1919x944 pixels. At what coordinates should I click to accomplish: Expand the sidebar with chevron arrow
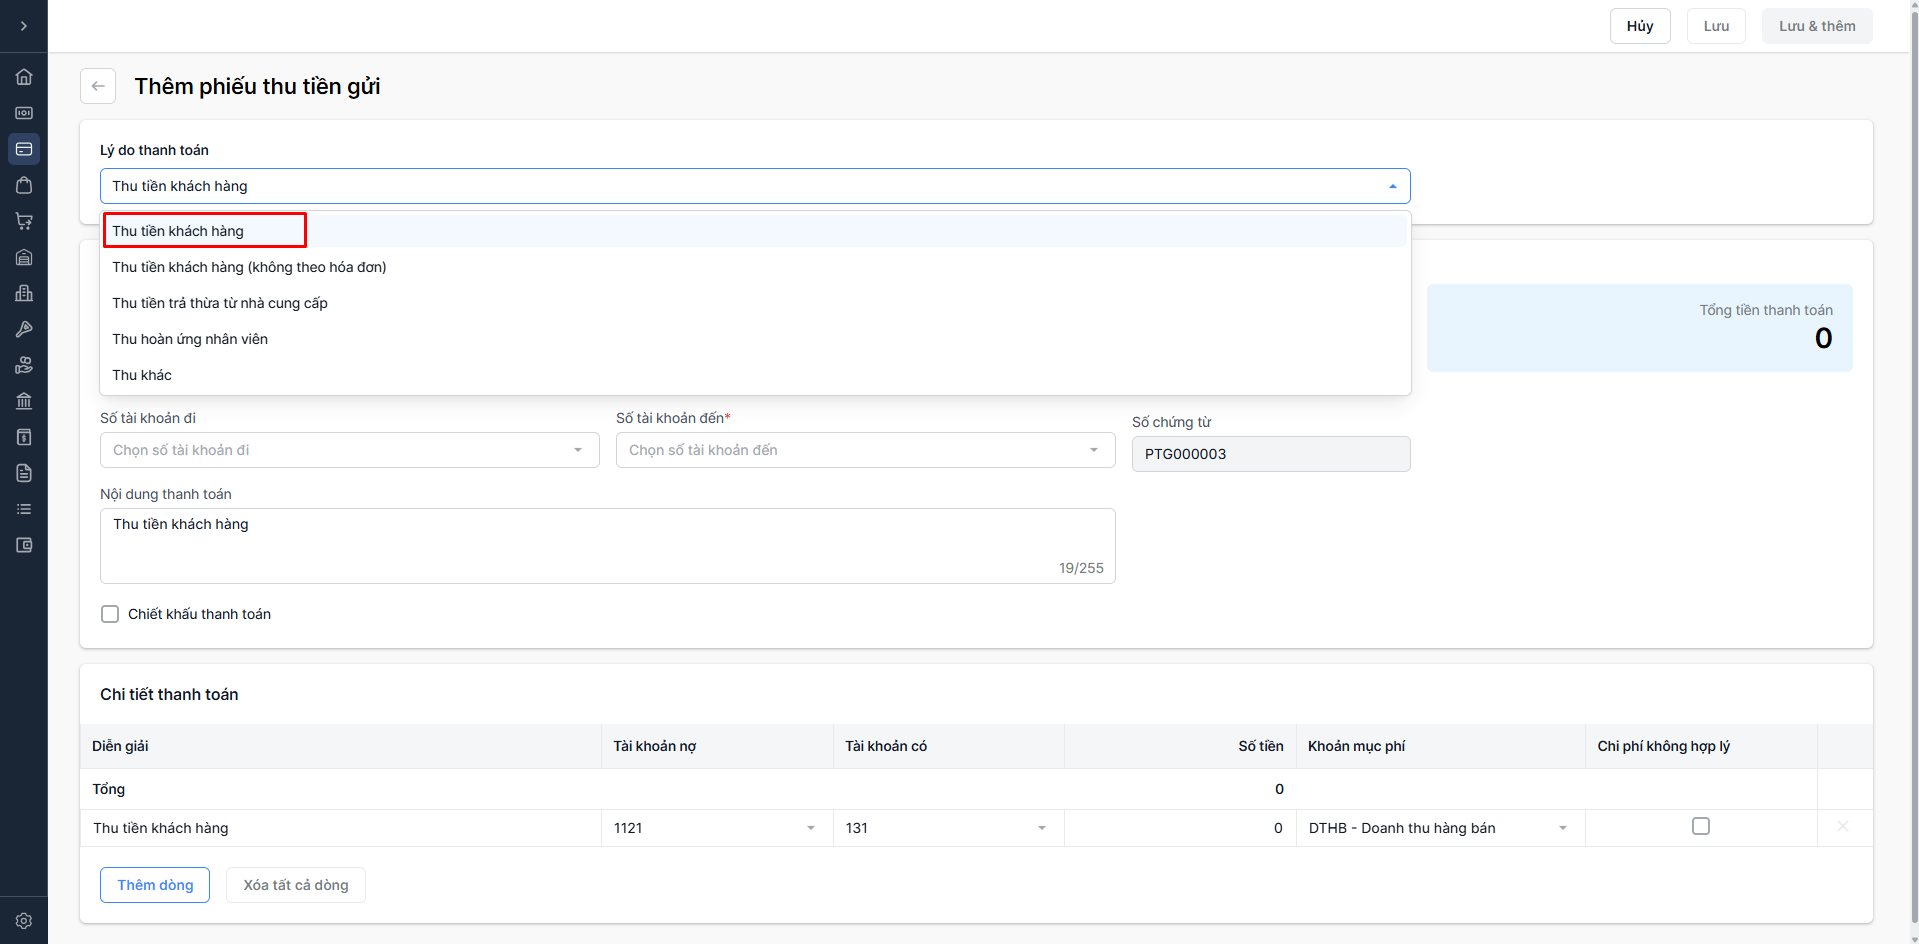pos(24,26)
